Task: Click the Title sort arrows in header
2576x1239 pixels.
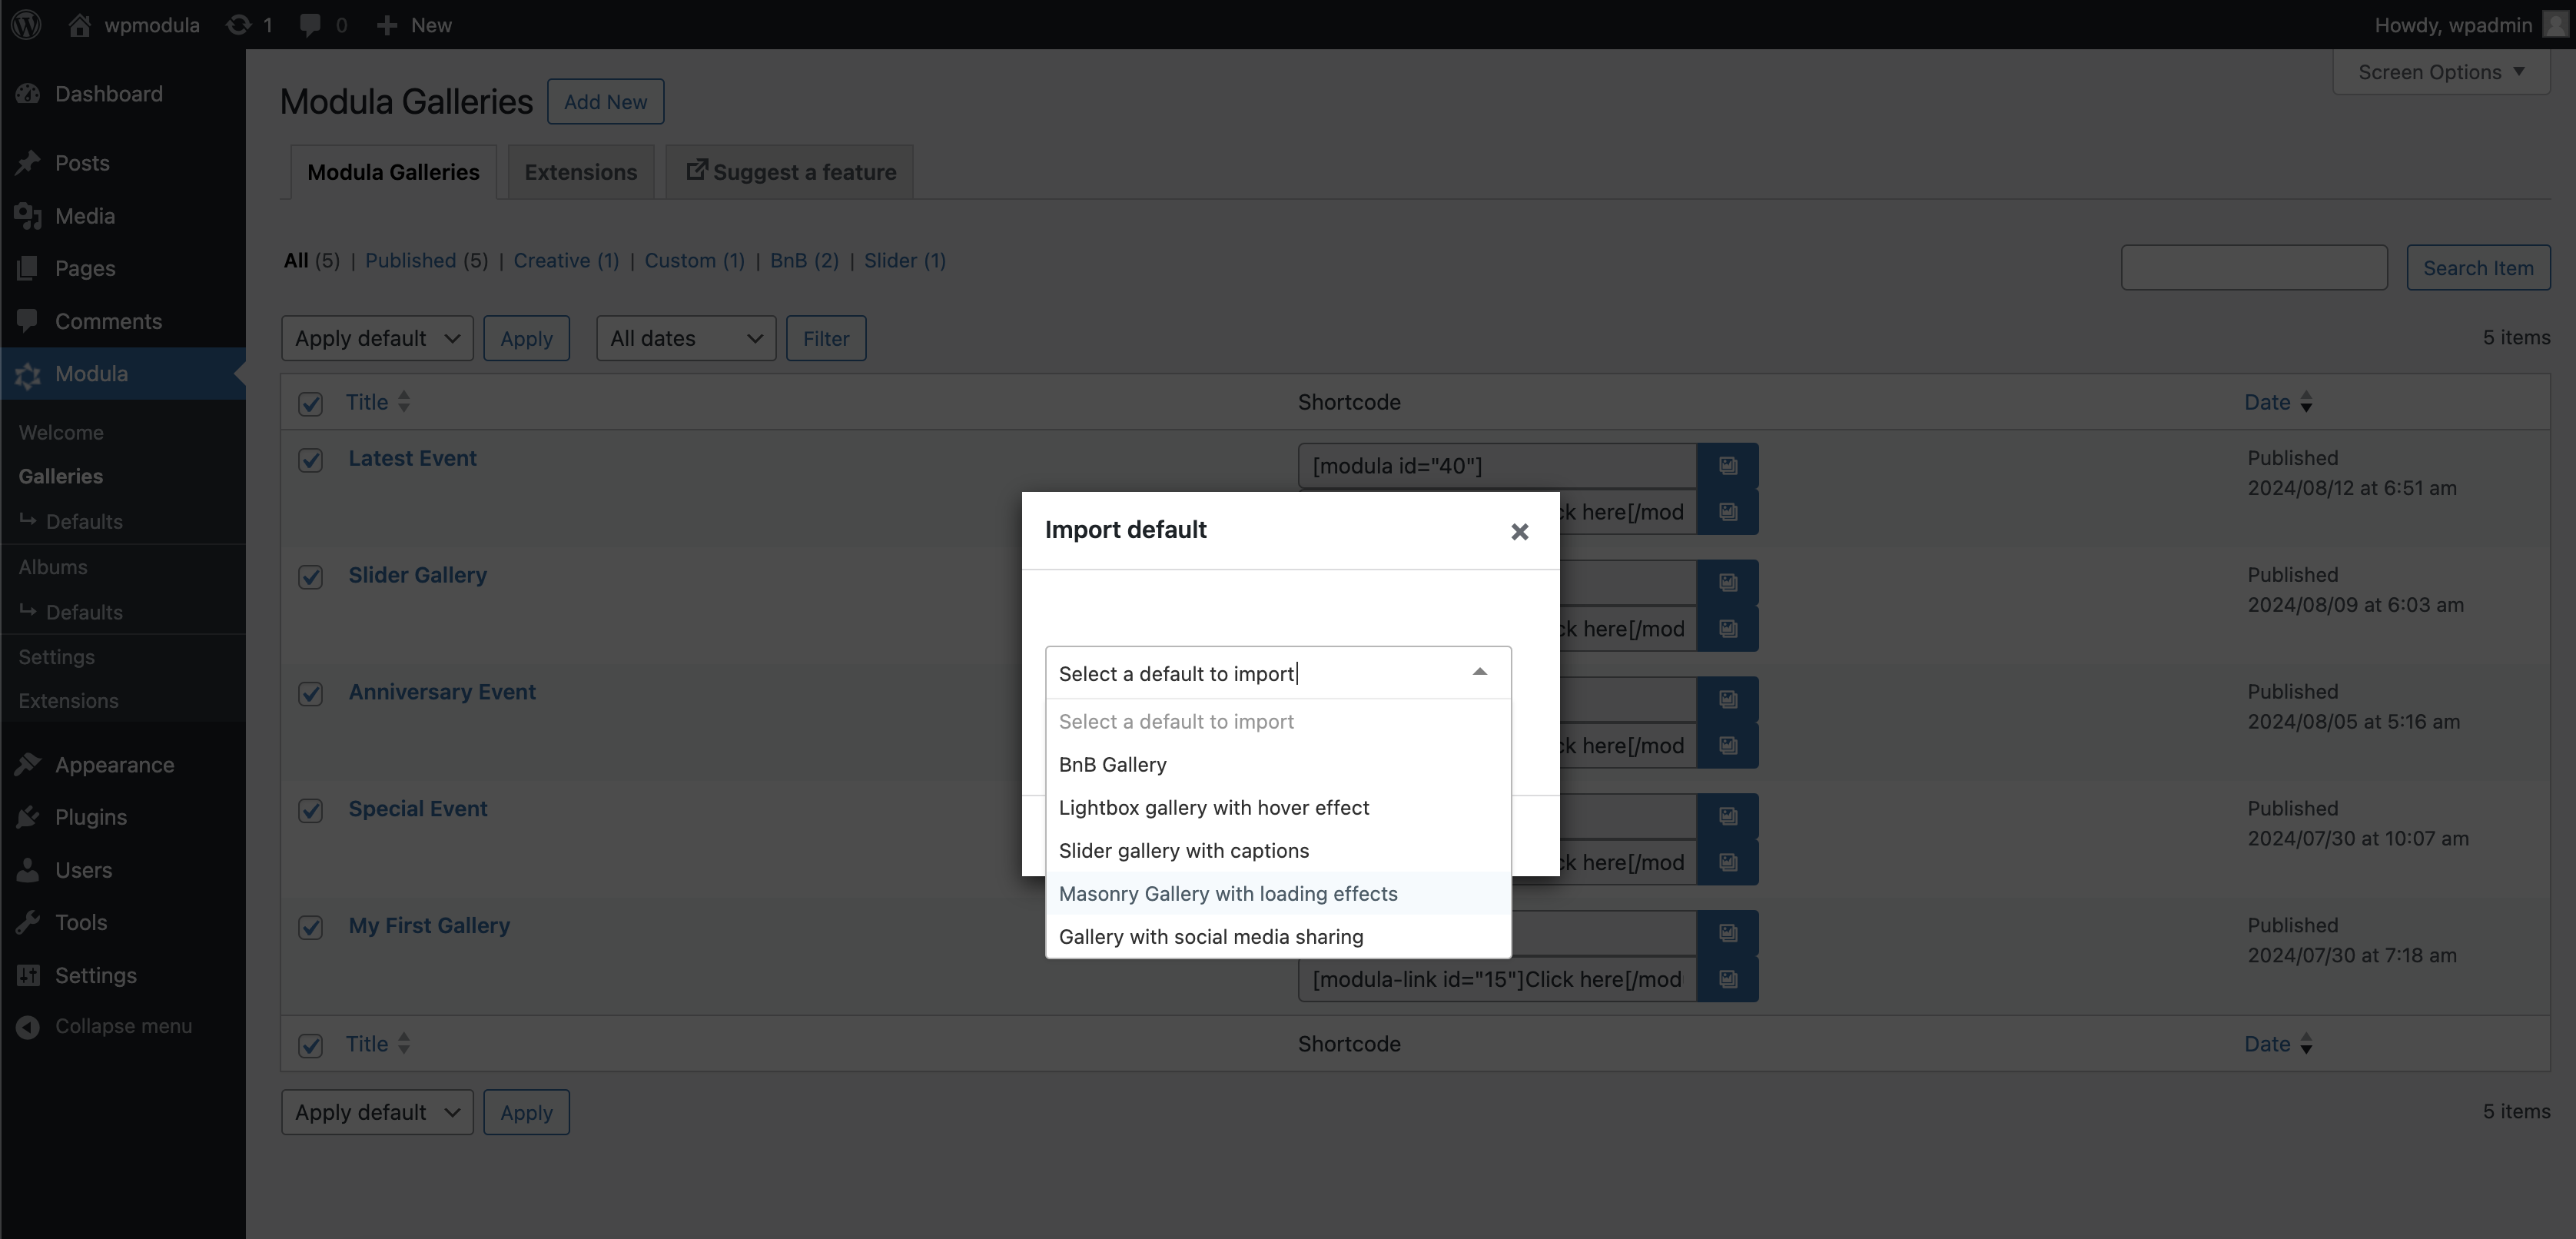Action: pyautogui.click(x=404, y=402)
